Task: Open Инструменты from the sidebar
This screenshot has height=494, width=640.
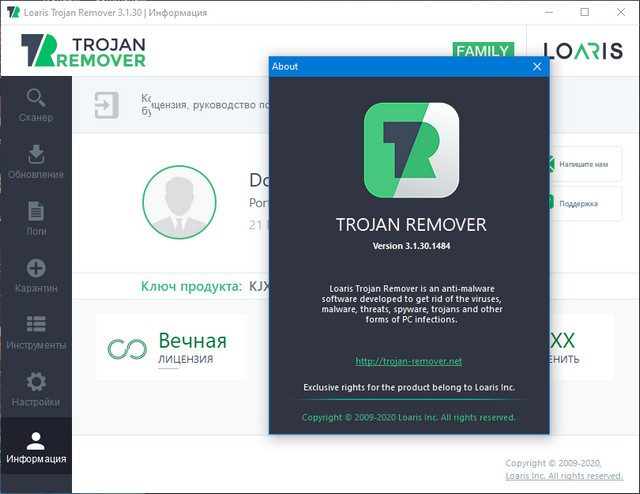Action: [x=36, y=333]
